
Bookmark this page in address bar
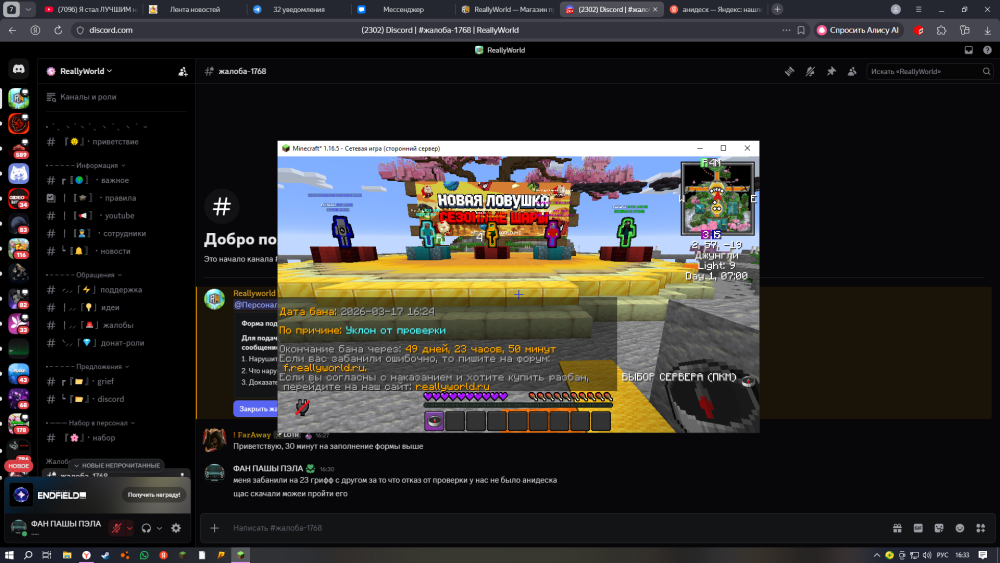point(801,30)
